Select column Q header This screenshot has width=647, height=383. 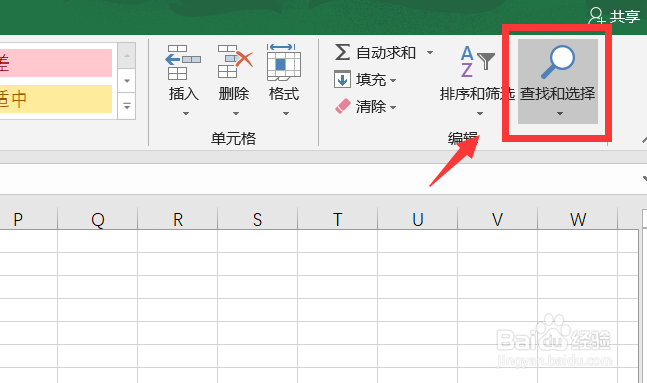(x=97, y=218)
